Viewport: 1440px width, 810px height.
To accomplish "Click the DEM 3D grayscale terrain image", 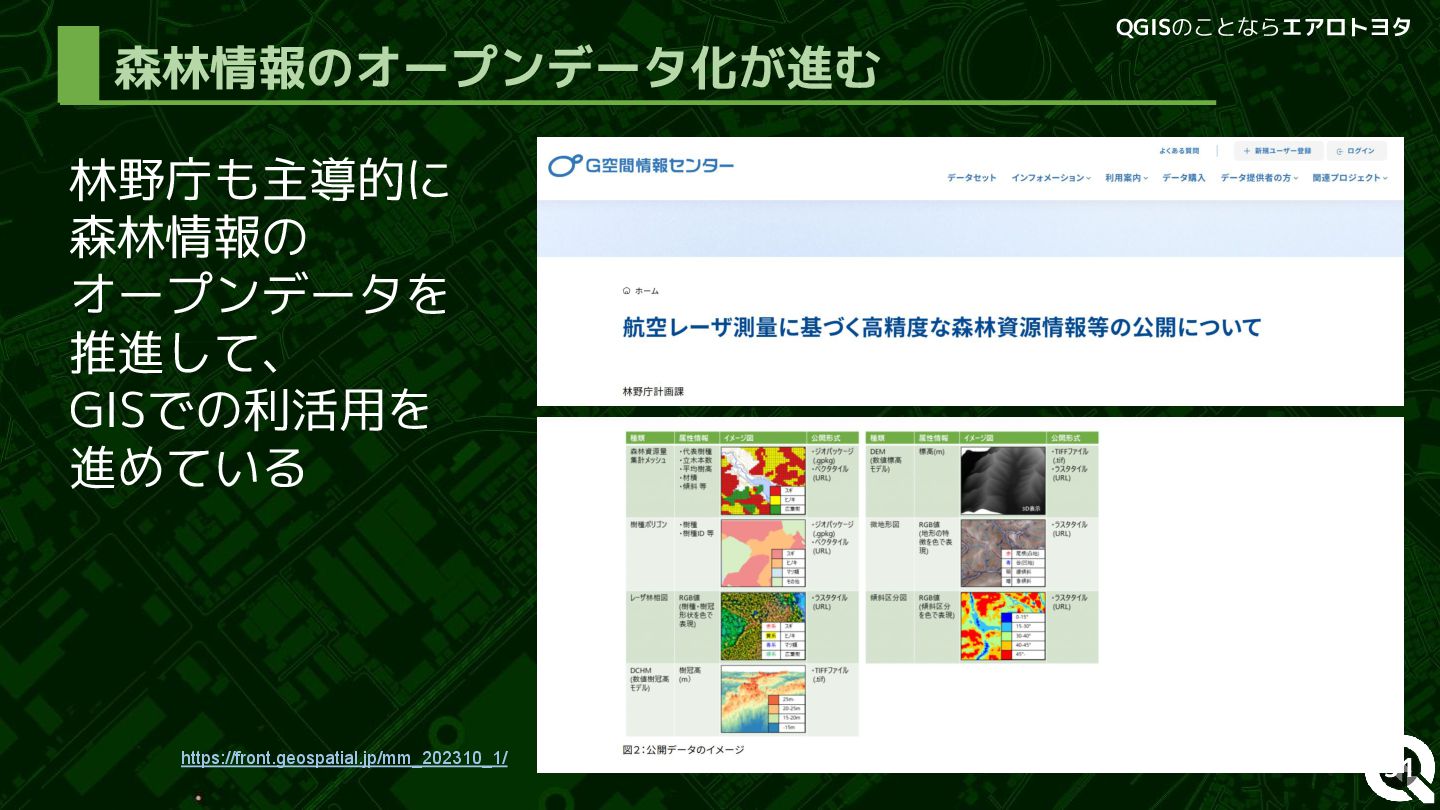I will pos(1003,481).
